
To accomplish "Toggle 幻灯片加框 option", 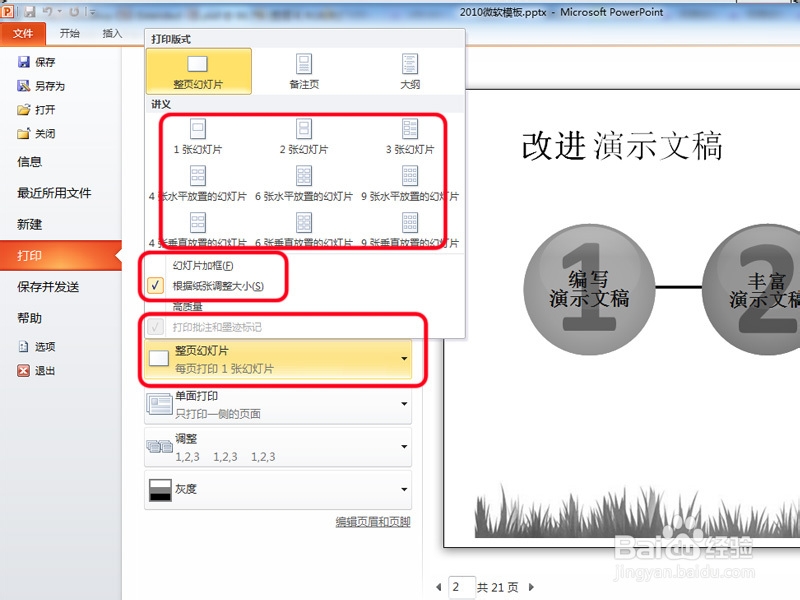I will pos(203,266).
